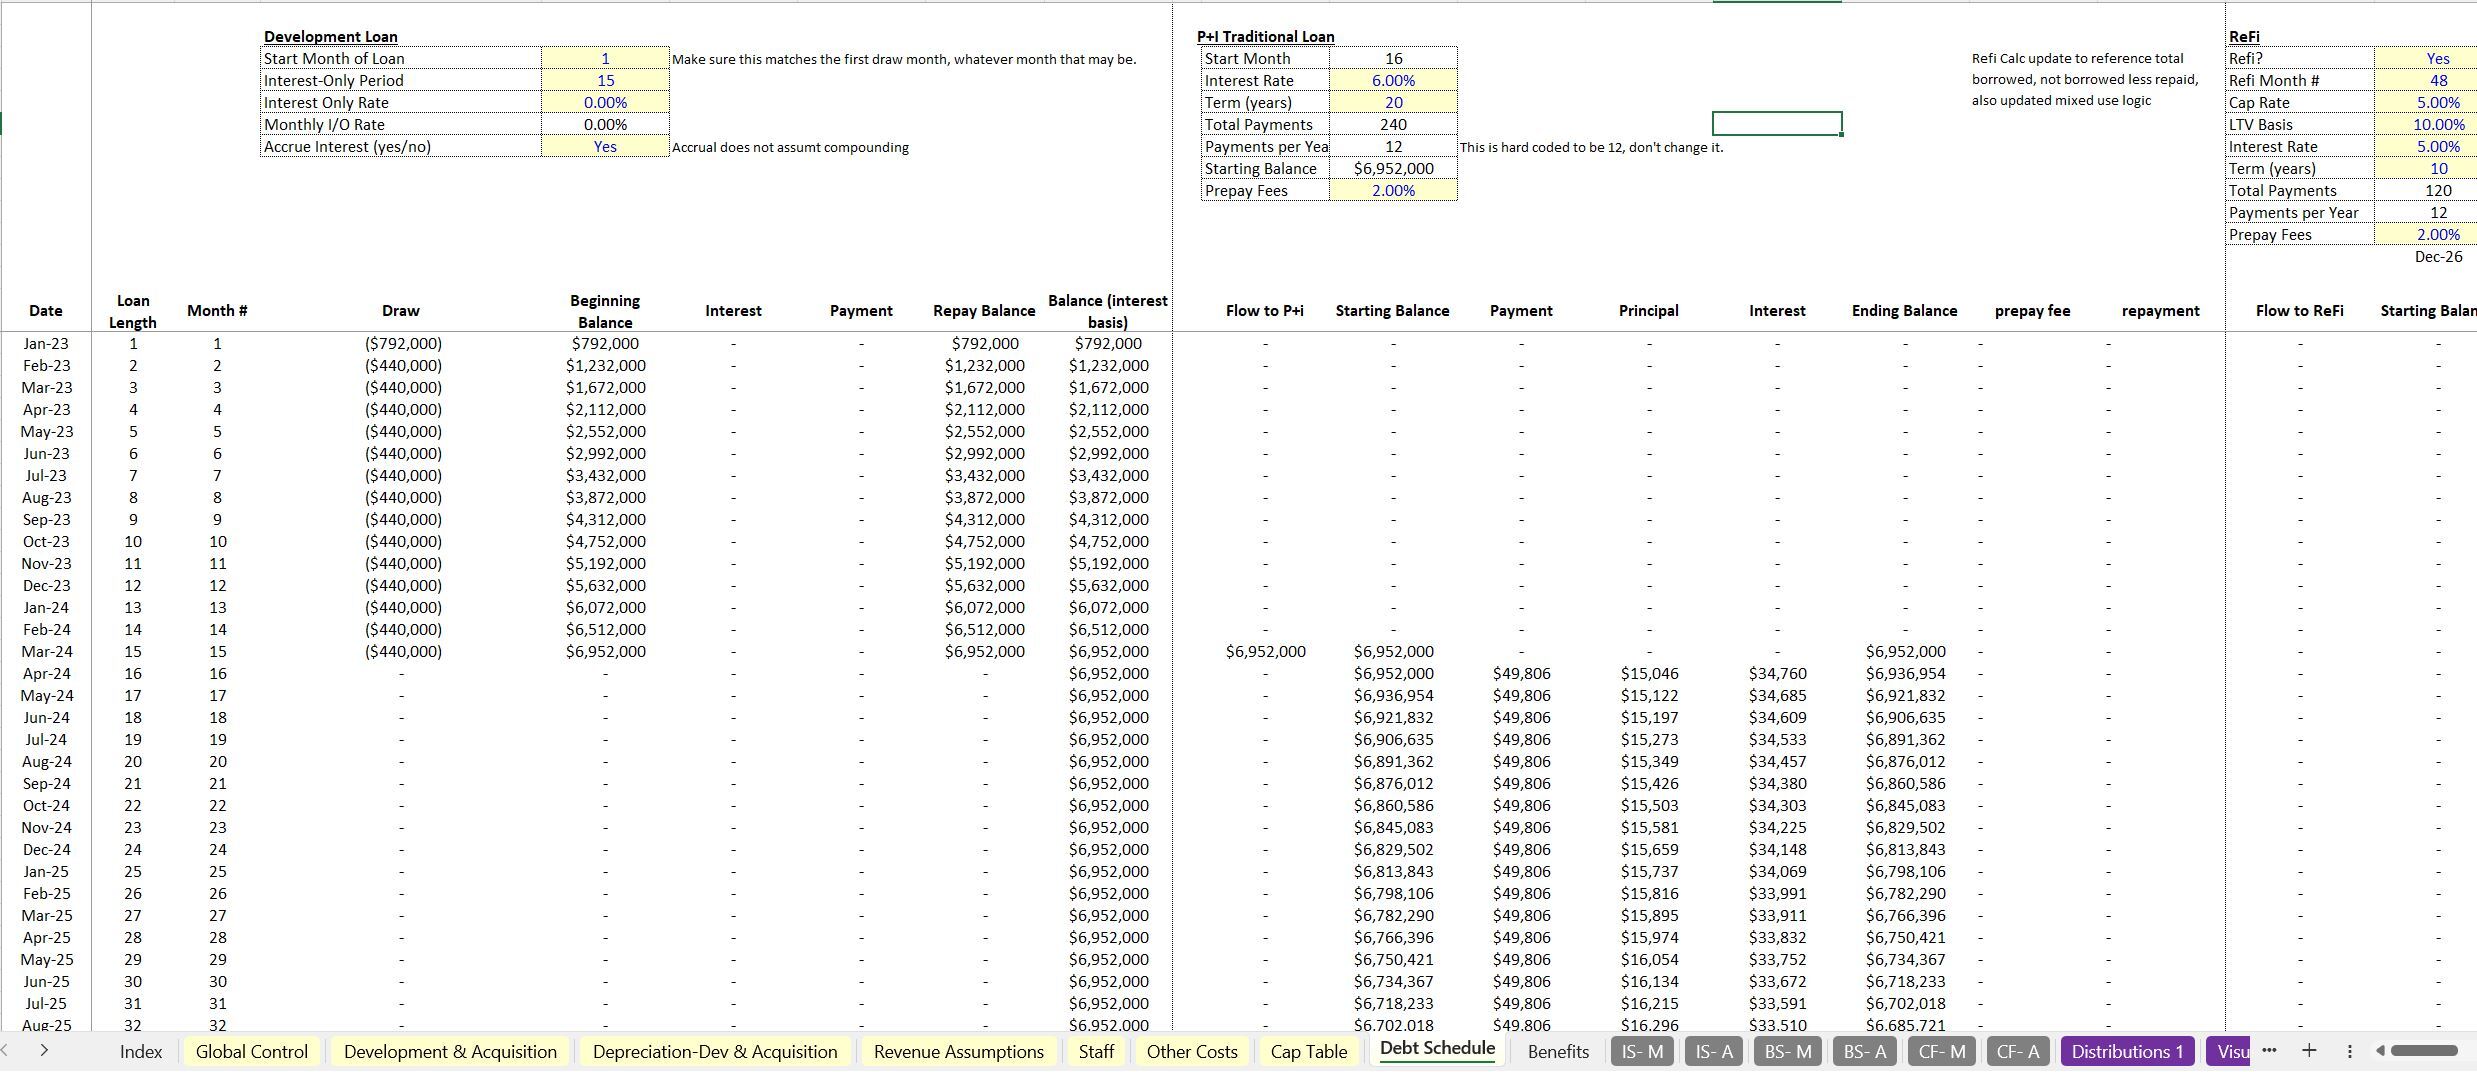This screenshot has height=1072, width=2477.
Task: Select the $34,760 interest cell
Action: pos(1777,674)
